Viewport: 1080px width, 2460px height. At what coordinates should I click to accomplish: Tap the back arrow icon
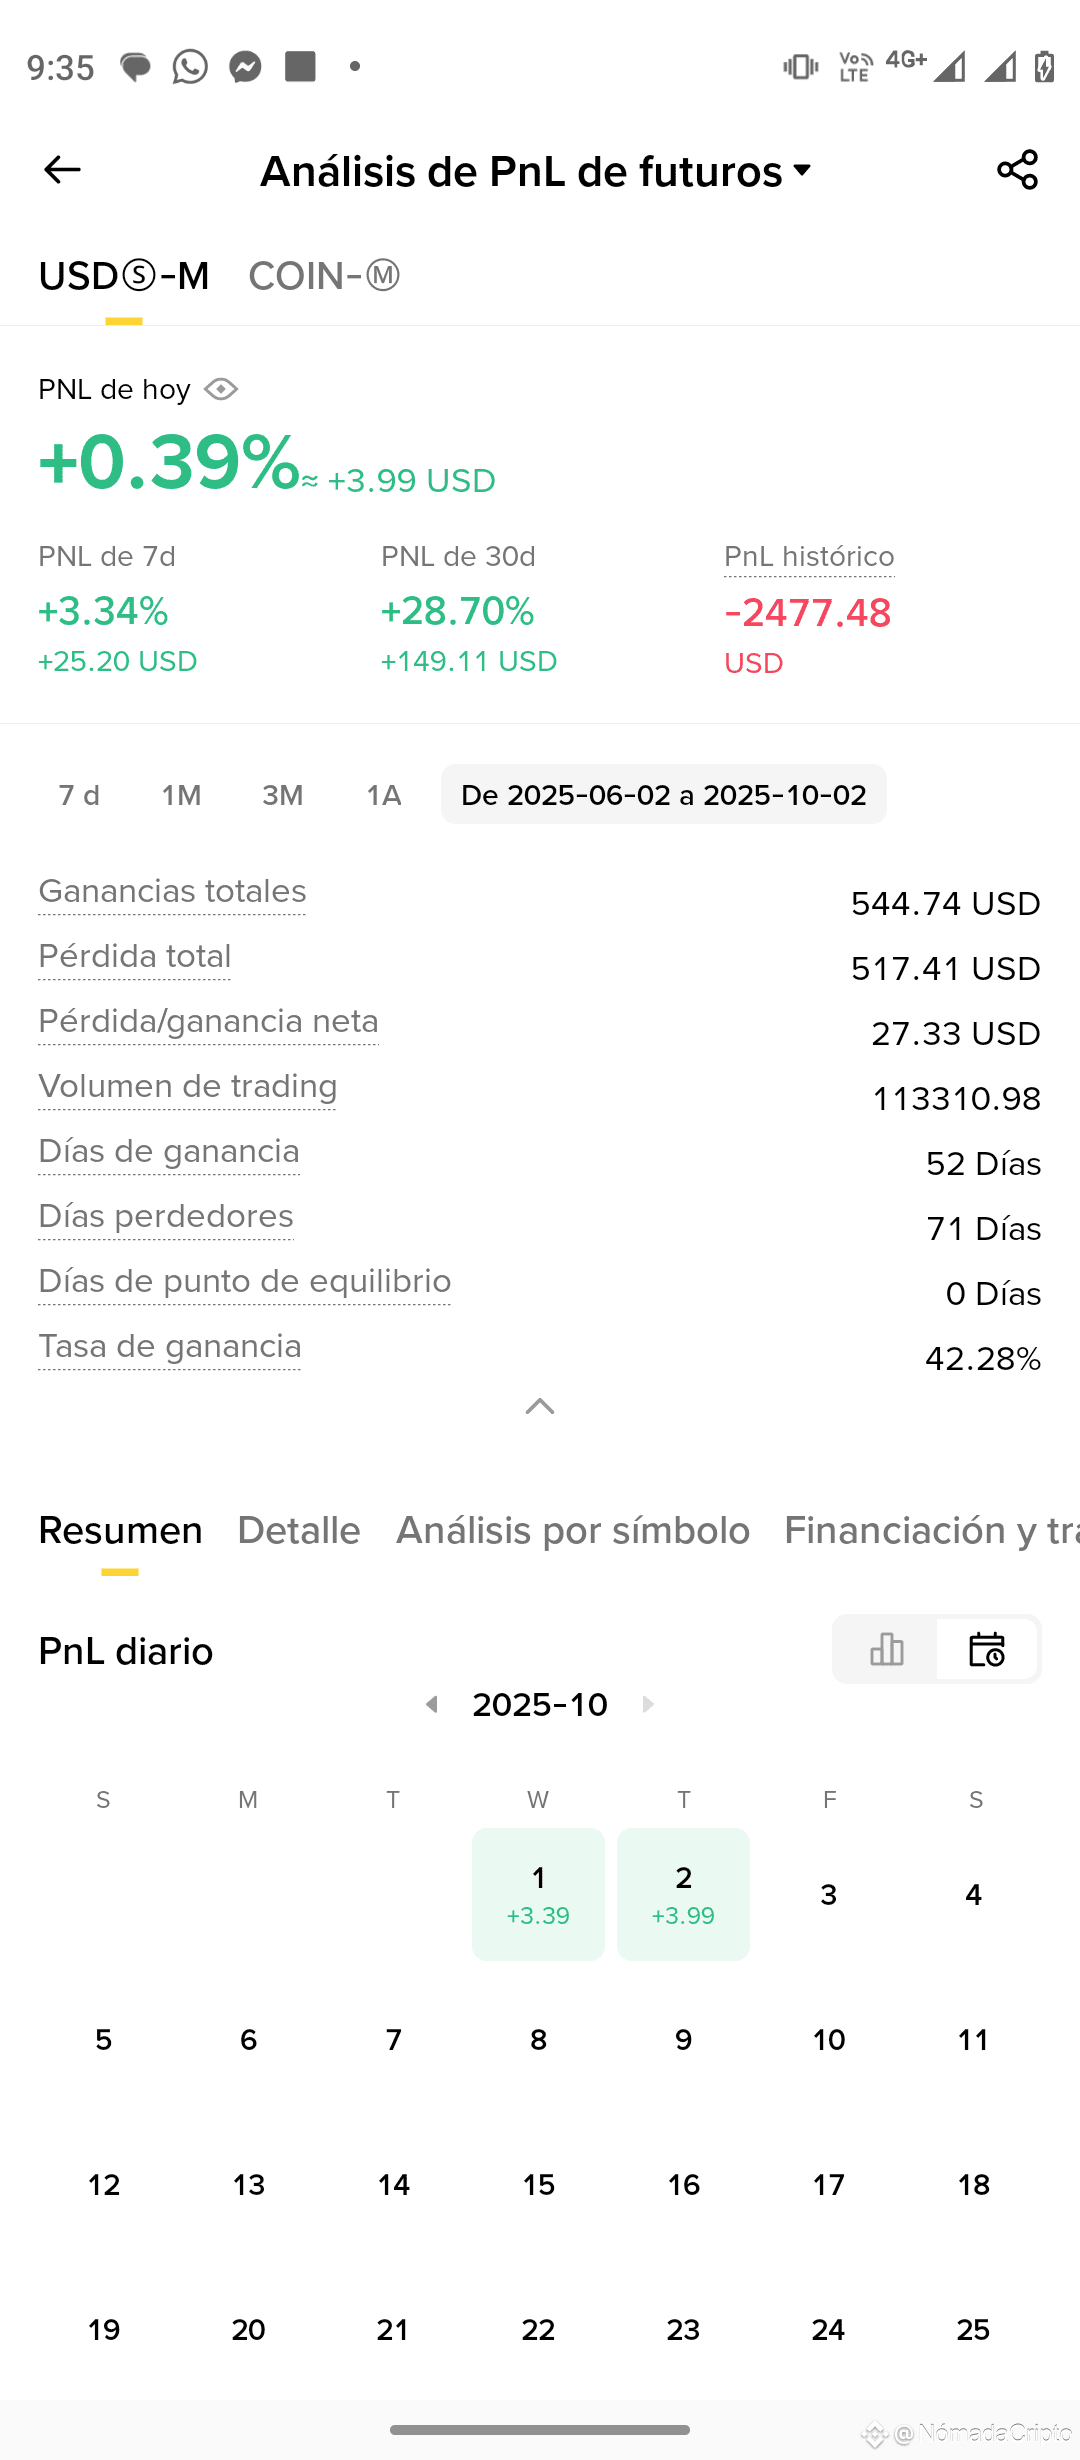coord(62,170)
